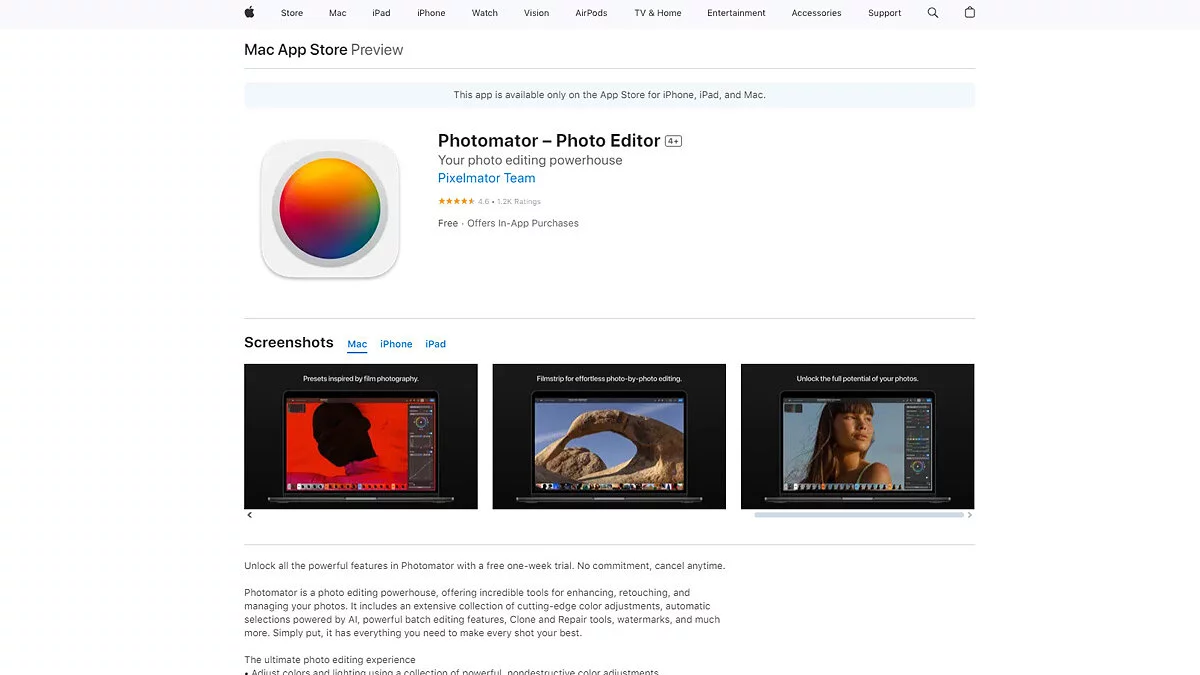Viewport: 1200px width, 675px height.
Task: Click the Mac App Store heading link
Action: (x=296, y=50)
